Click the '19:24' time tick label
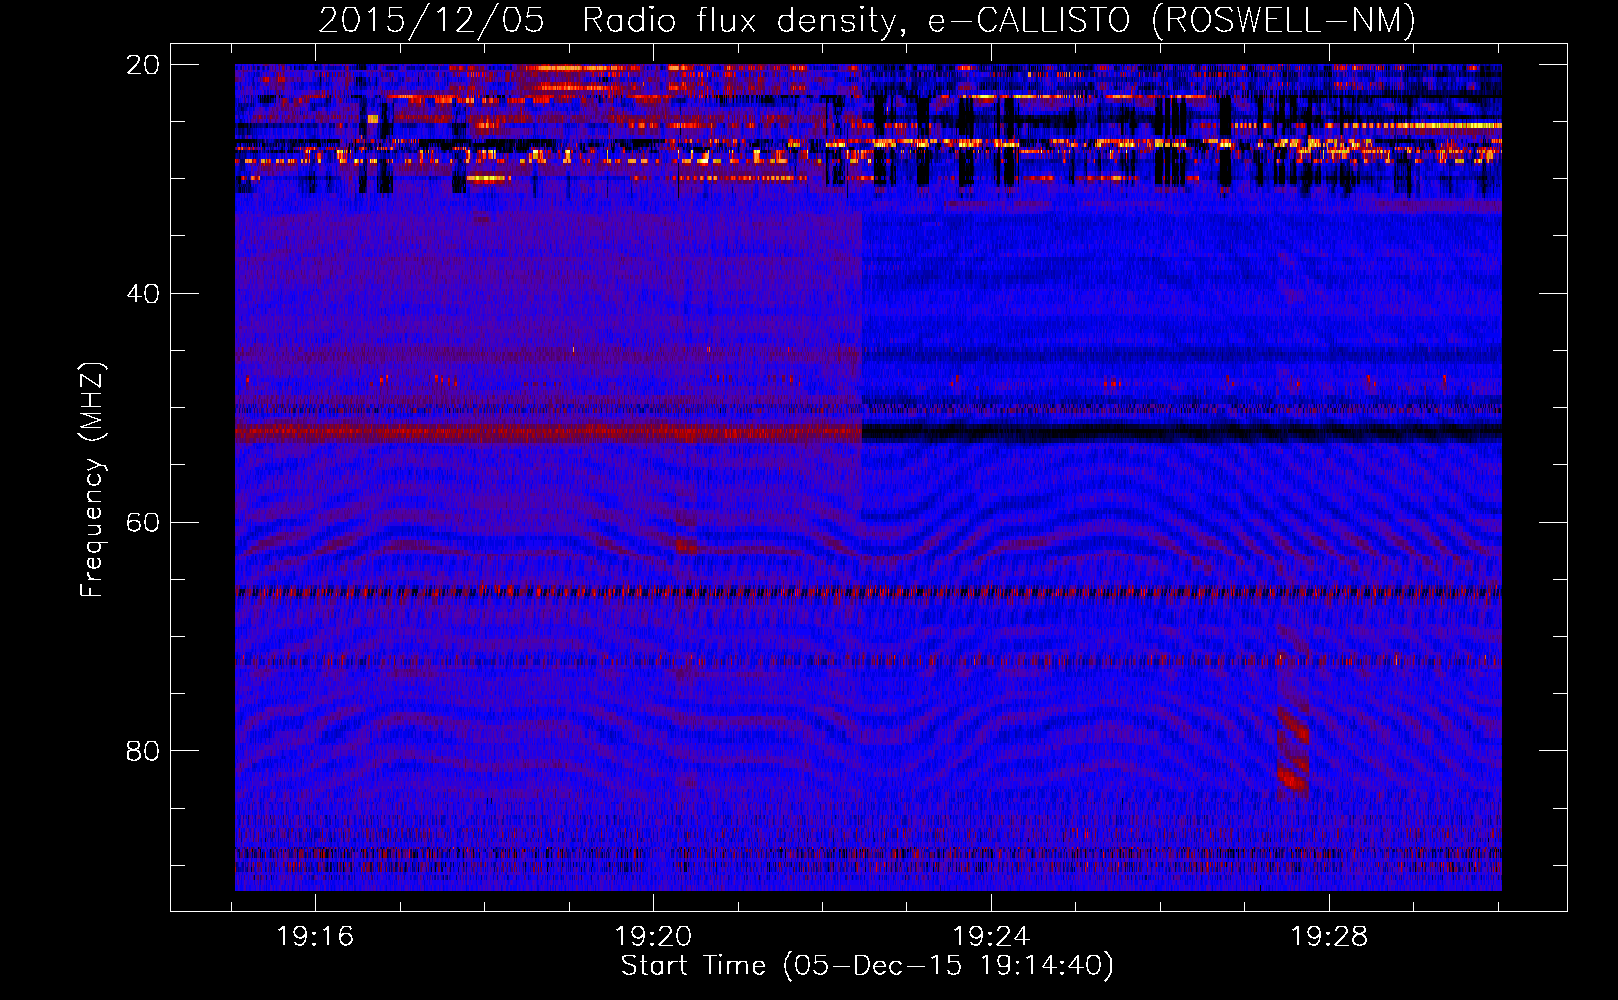Image resolution: width=1618 pixels, height=1000 pixels. tap(991, 937)
